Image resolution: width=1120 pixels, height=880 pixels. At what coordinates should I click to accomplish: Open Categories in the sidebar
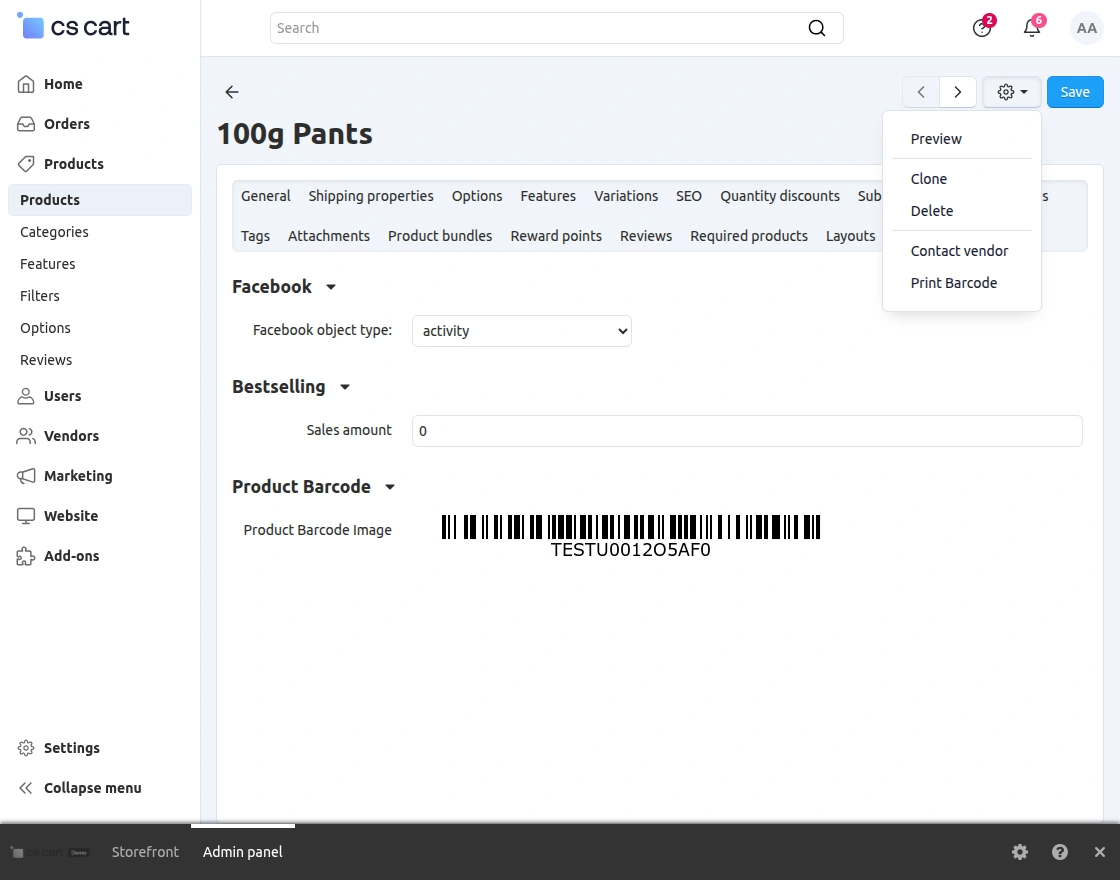click(54, 232)
